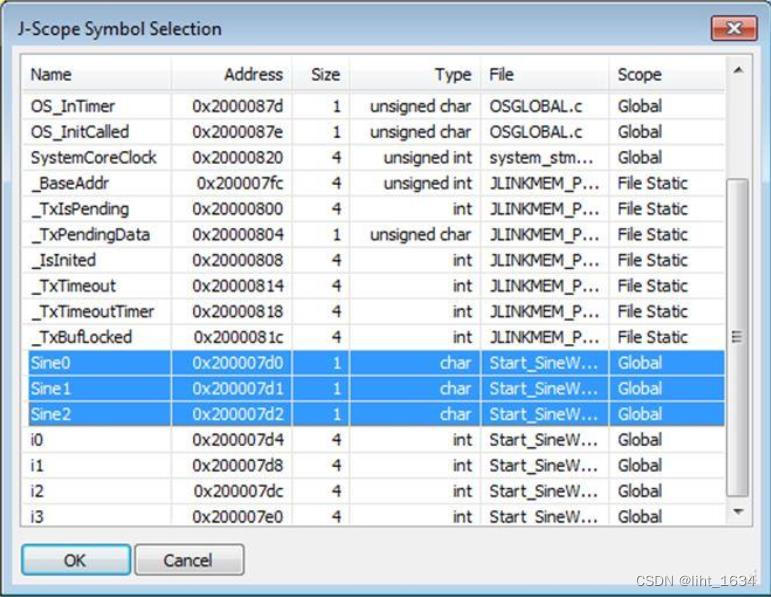
Task: Click the File Static scope of _BaseAddr
Action: 652,183
